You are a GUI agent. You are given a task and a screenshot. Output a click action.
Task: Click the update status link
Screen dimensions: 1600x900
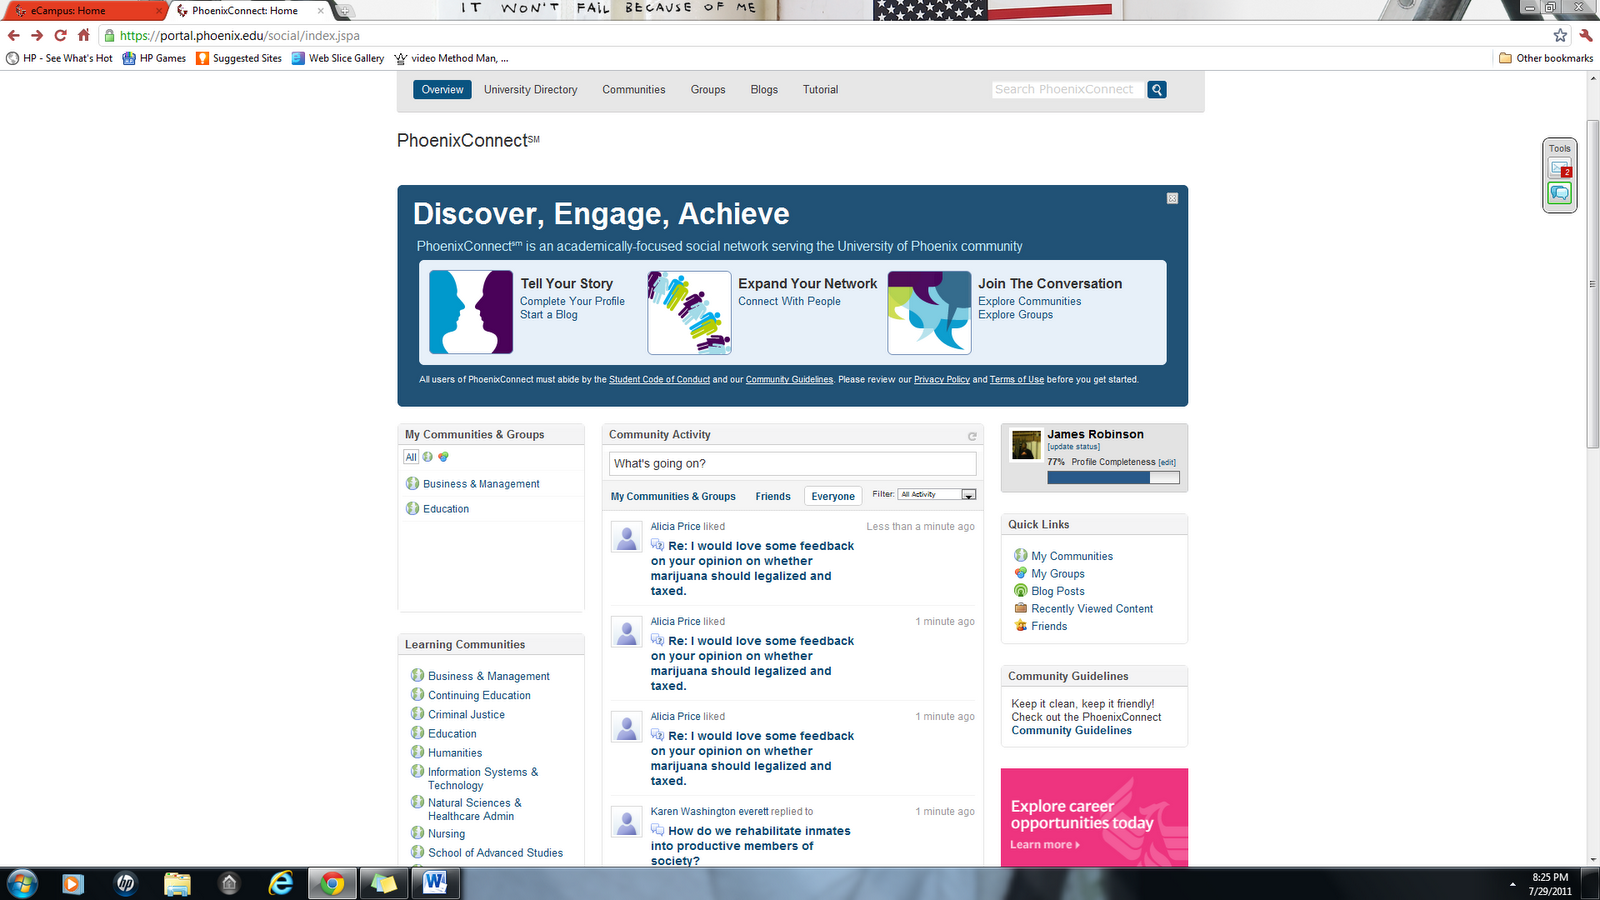pyautogui.click(x=1073, y=447)
